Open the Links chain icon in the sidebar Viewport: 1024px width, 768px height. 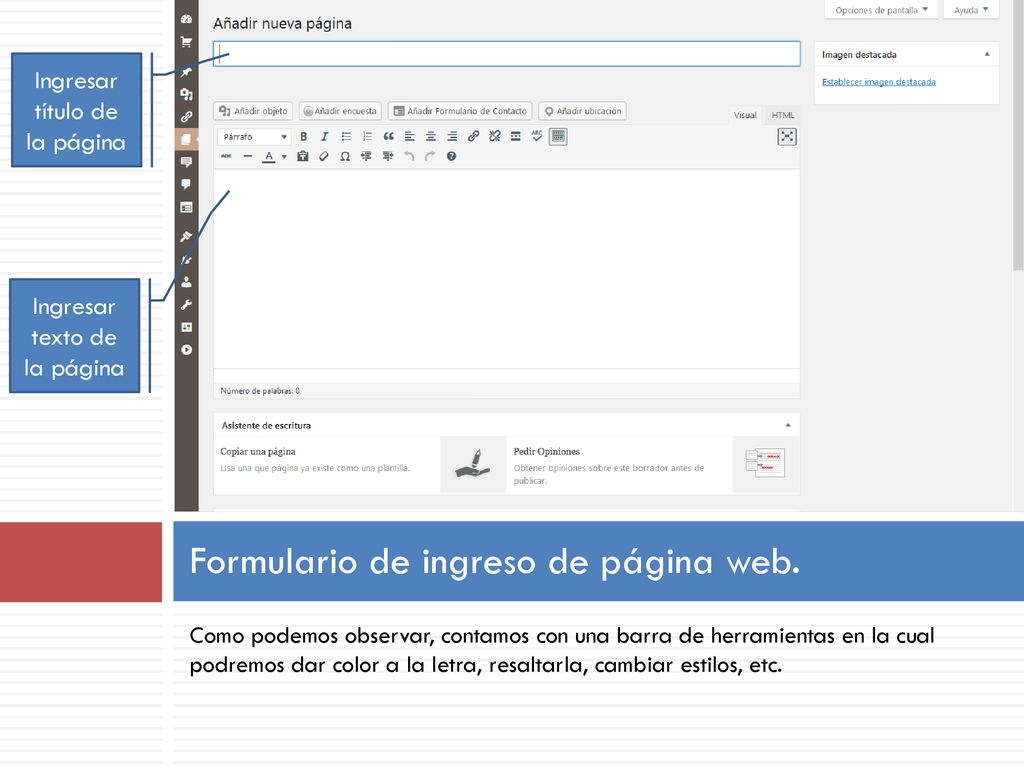pos(186,117)
